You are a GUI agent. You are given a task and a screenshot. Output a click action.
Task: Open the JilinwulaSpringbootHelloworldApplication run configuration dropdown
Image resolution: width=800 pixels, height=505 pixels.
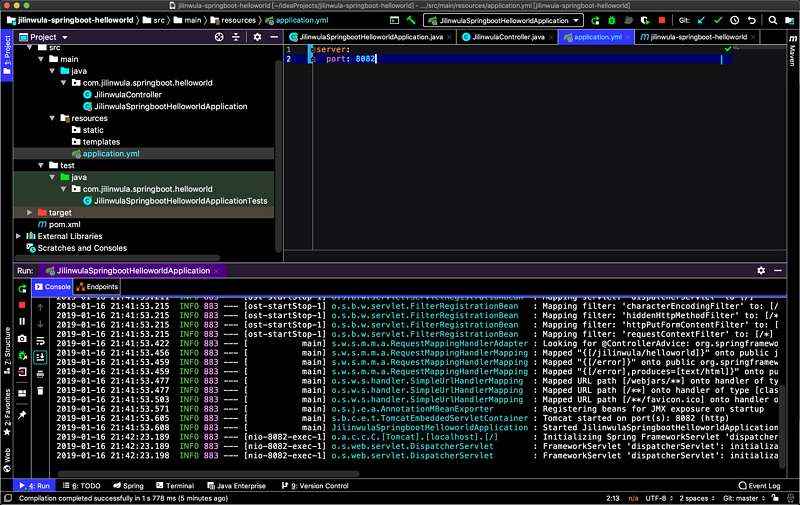click(x=503, y=20)
